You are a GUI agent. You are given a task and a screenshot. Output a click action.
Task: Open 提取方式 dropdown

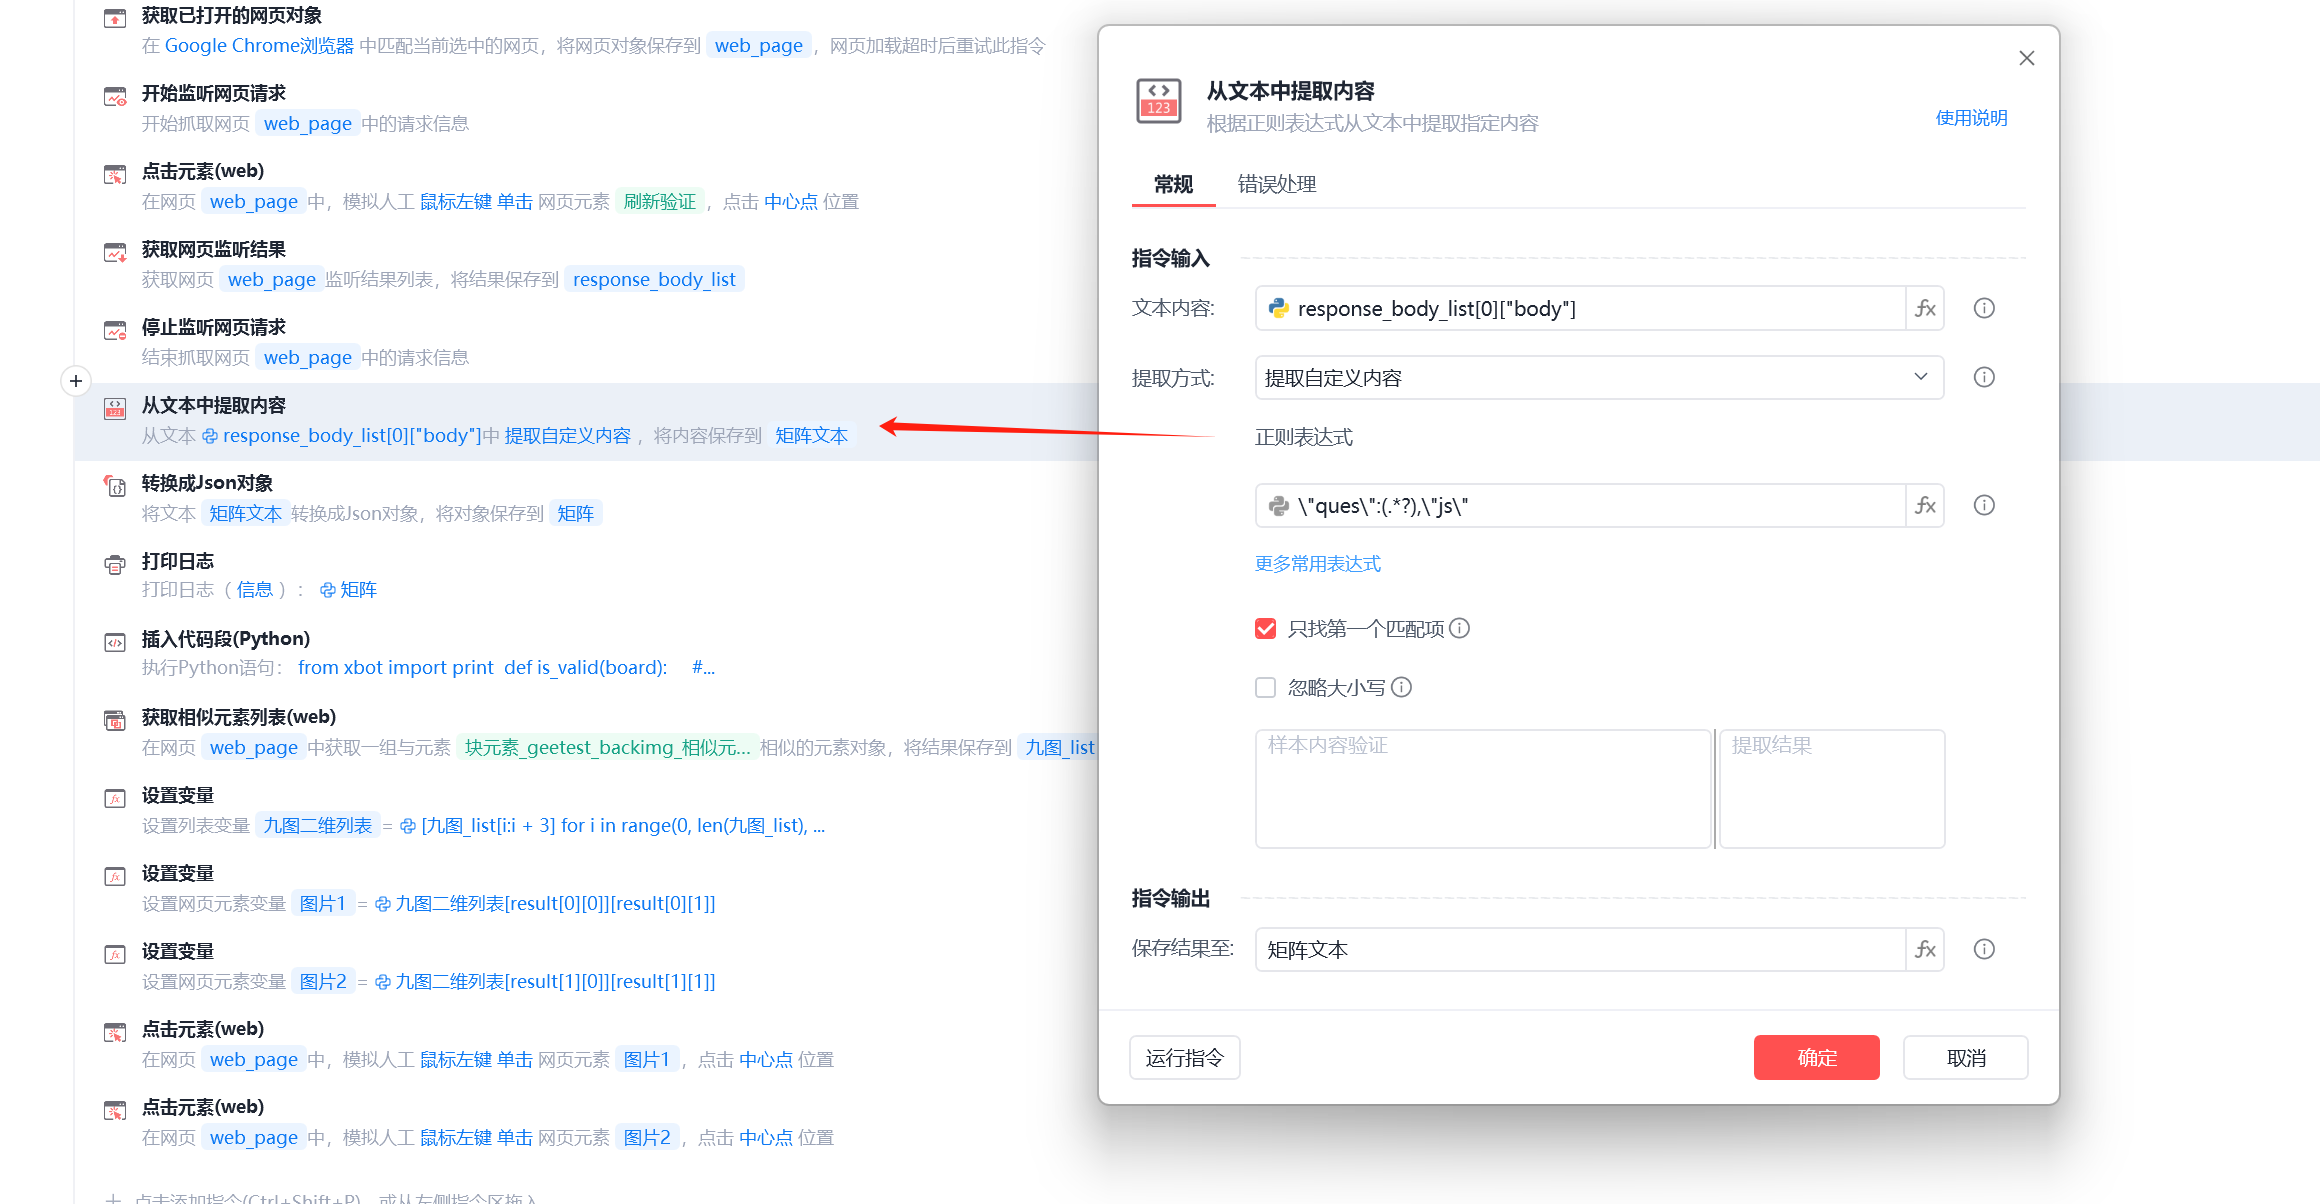coord(1598,377)
